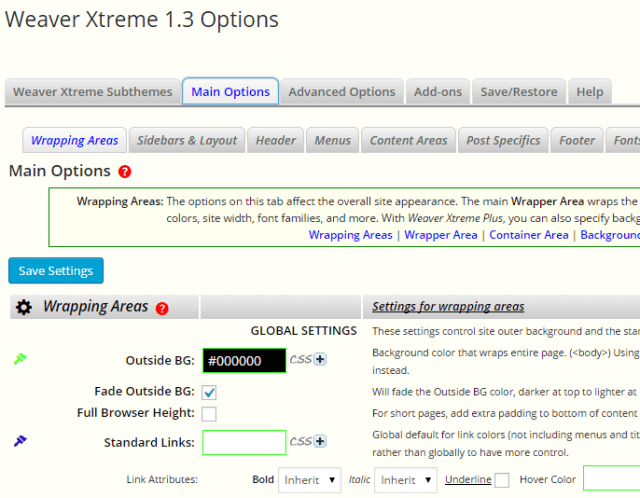640x498 pixels.
Task: Click the Outside BG #000000 color field
Action: [x=243, y=361]
